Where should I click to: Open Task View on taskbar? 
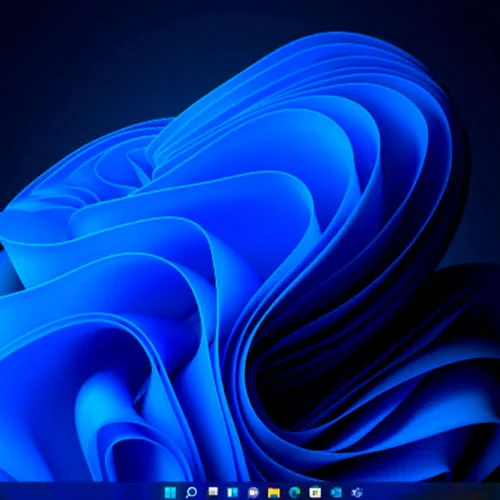click(x=212, y=492)
